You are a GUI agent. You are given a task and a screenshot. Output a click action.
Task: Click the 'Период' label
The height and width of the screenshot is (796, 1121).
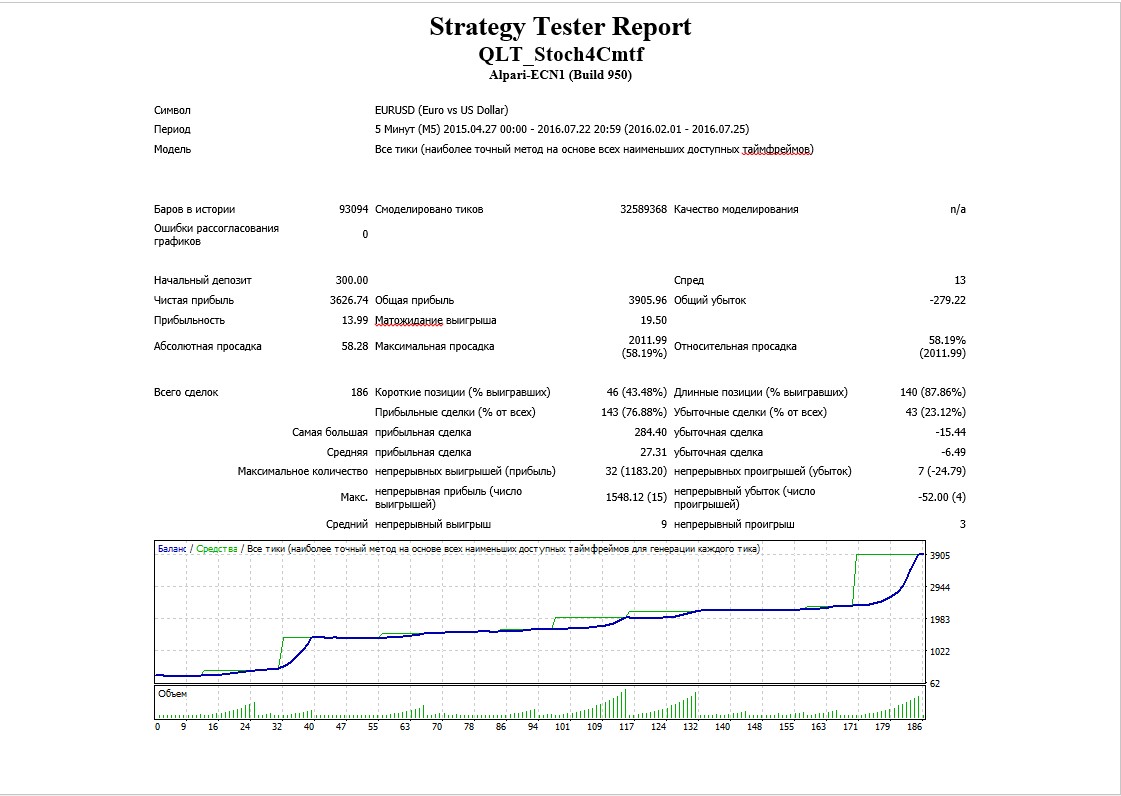172,129
